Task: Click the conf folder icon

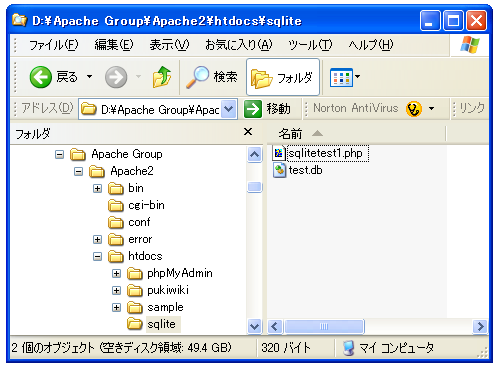Action: click(116, 222)
